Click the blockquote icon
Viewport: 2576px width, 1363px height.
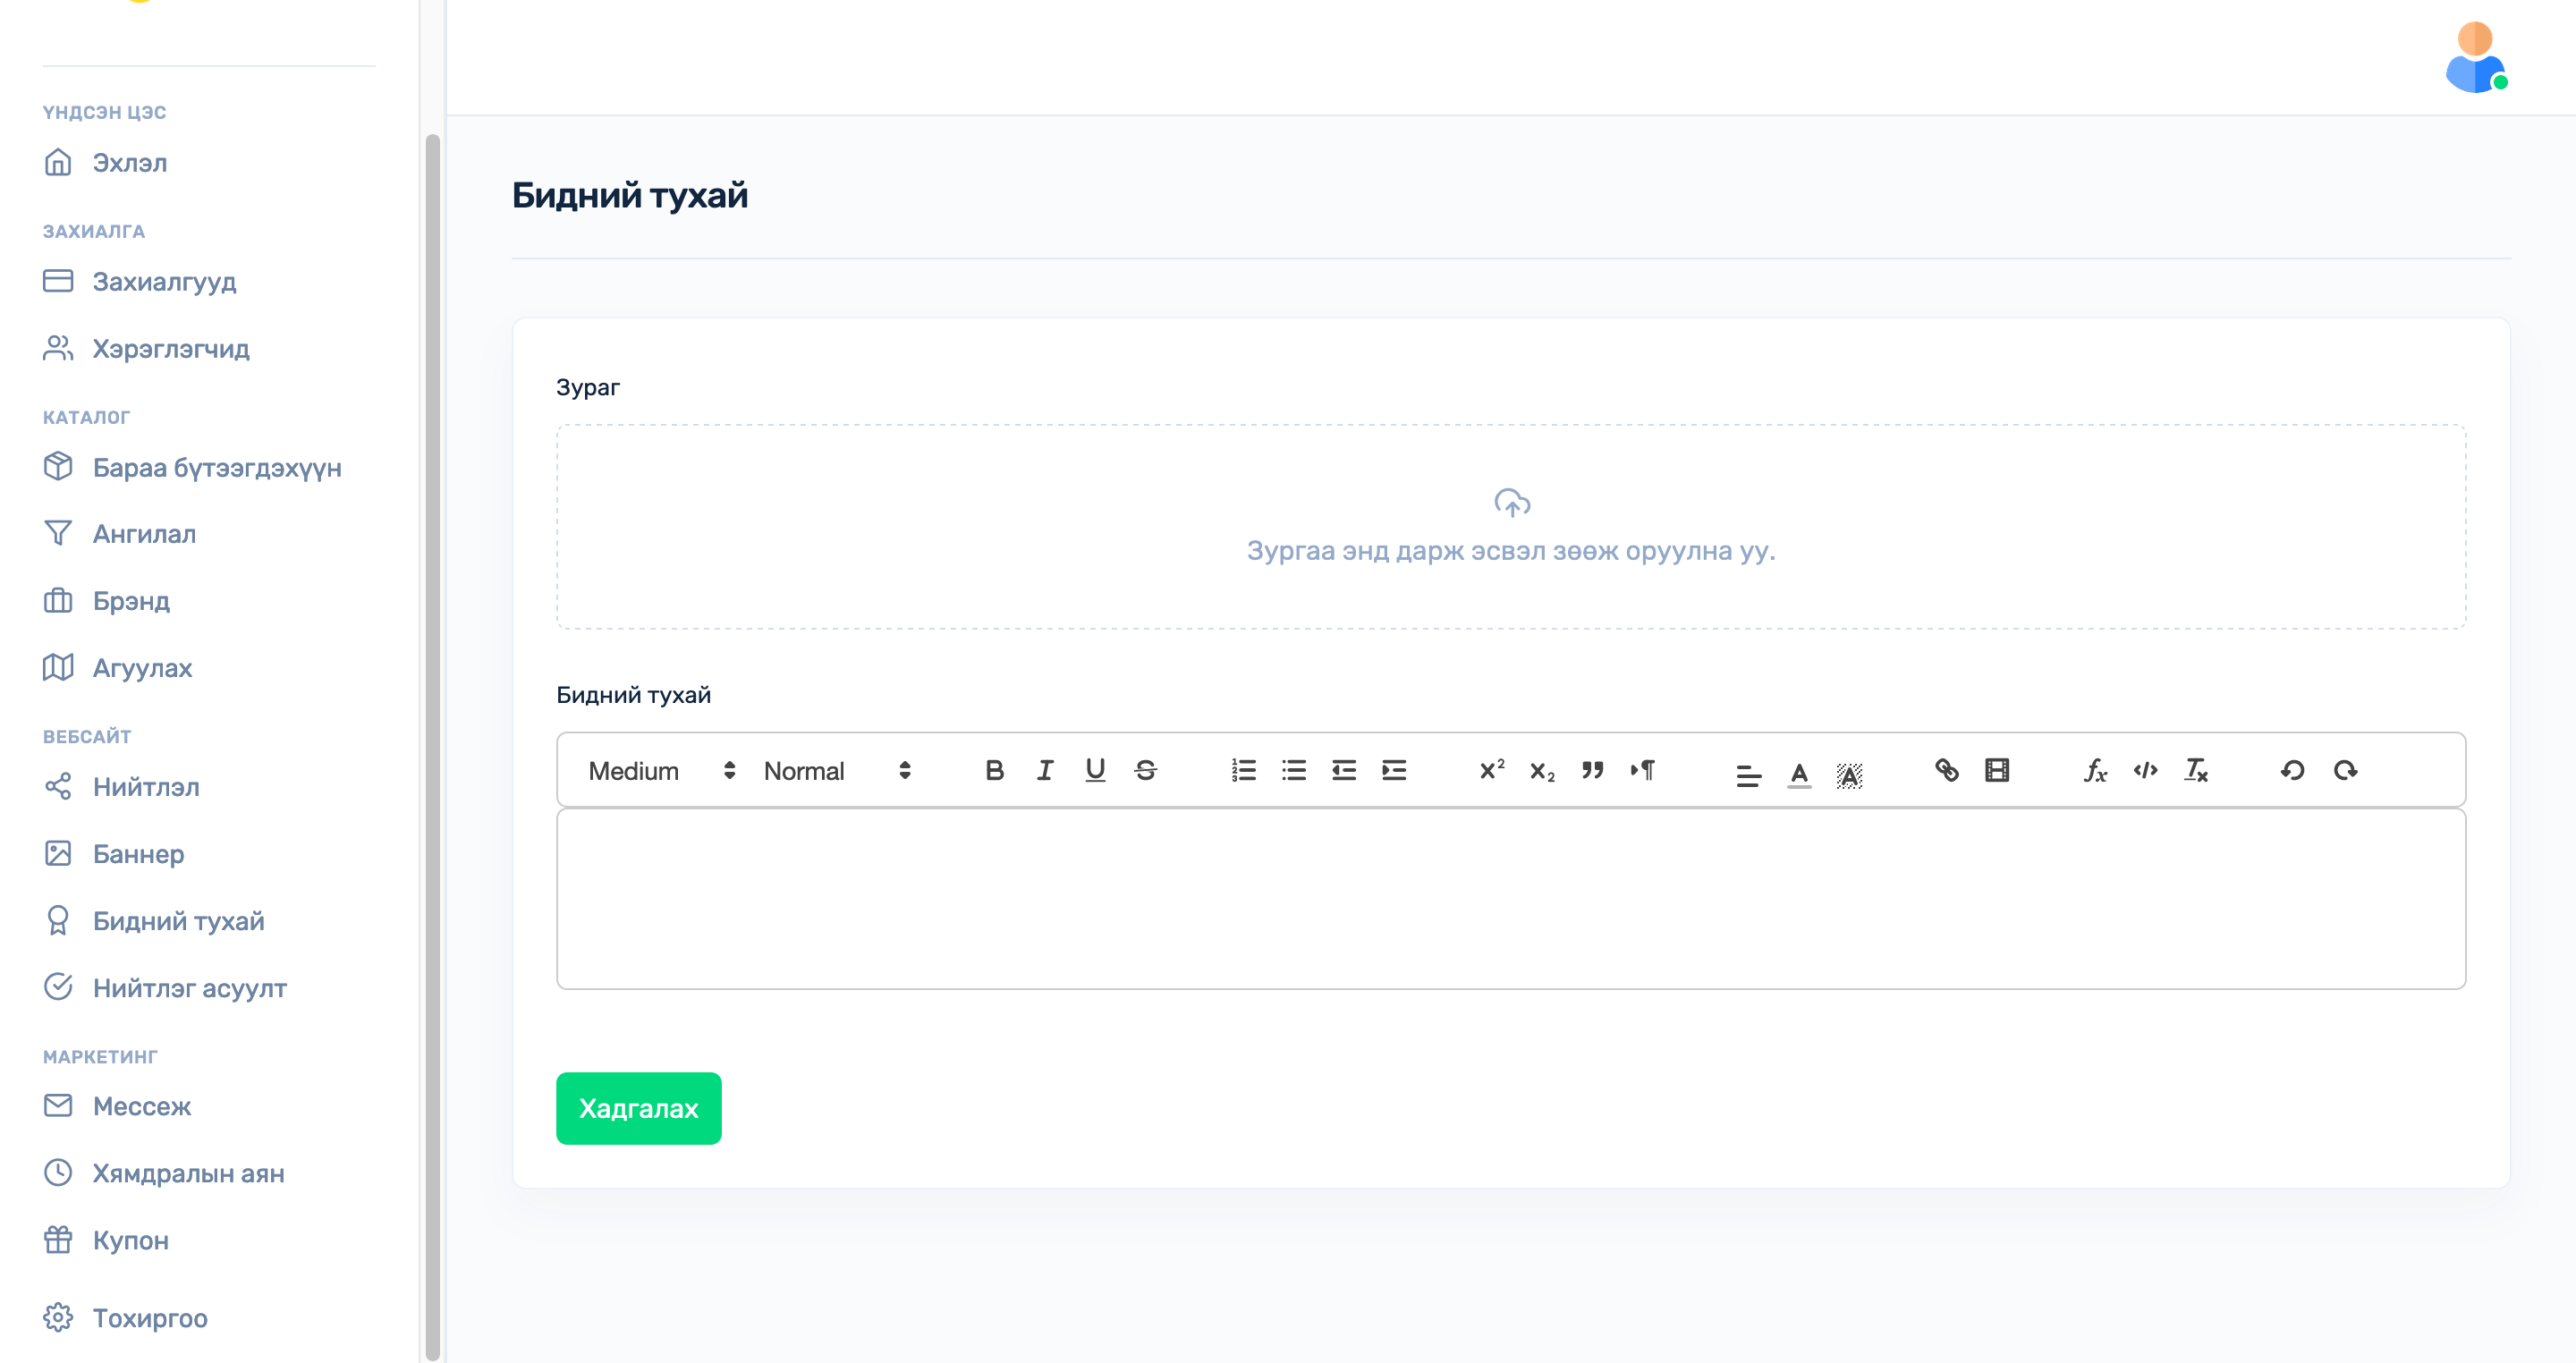click(1592, 770)
